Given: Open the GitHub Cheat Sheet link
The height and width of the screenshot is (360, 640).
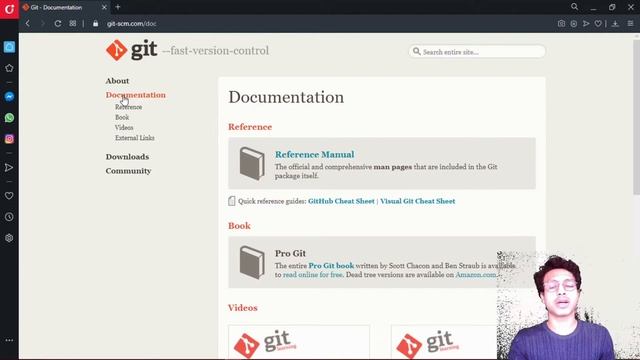Looking at the screenshot, I should coord(341,201).
